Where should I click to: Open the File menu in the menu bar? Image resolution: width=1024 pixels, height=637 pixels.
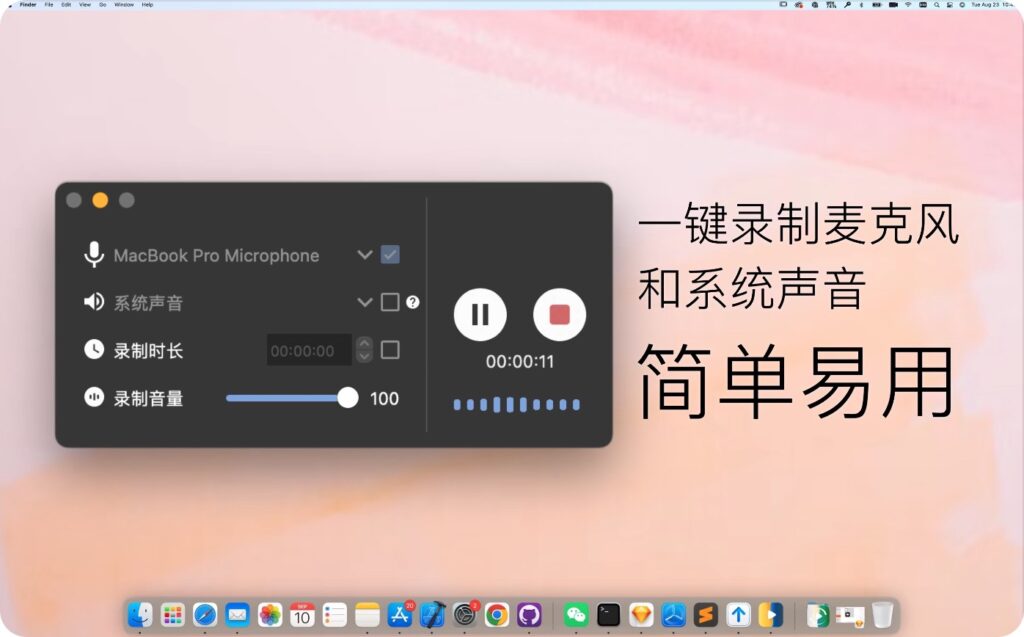(x=50, y=5)
